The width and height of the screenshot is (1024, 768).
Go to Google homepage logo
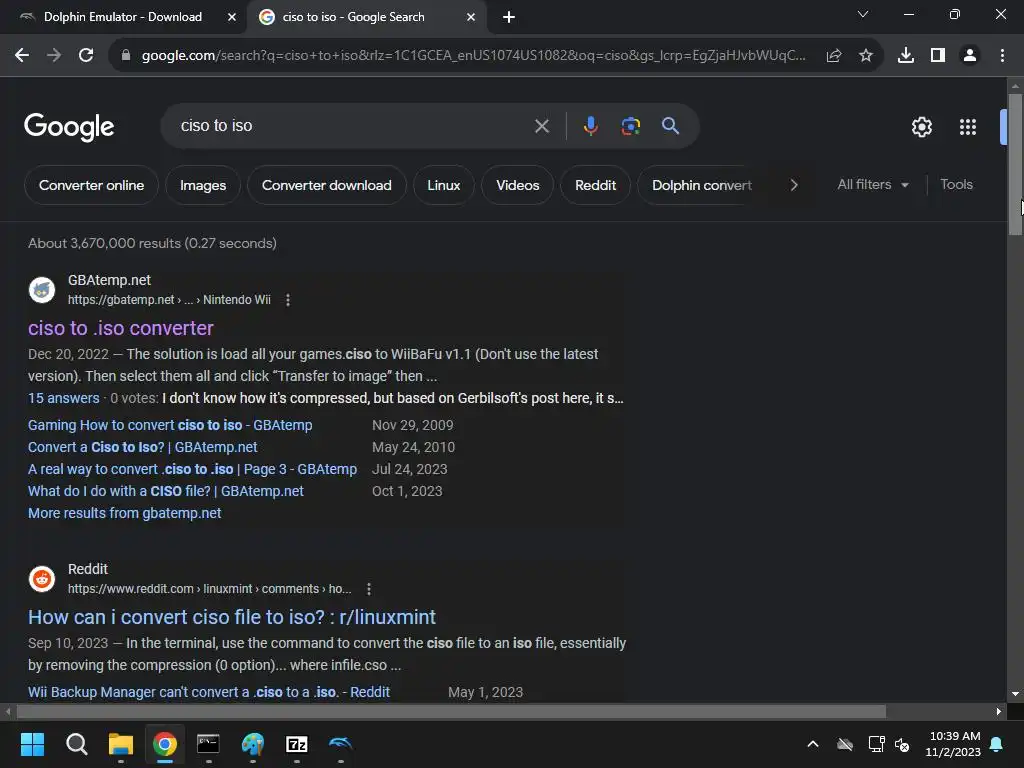(69, 127)
